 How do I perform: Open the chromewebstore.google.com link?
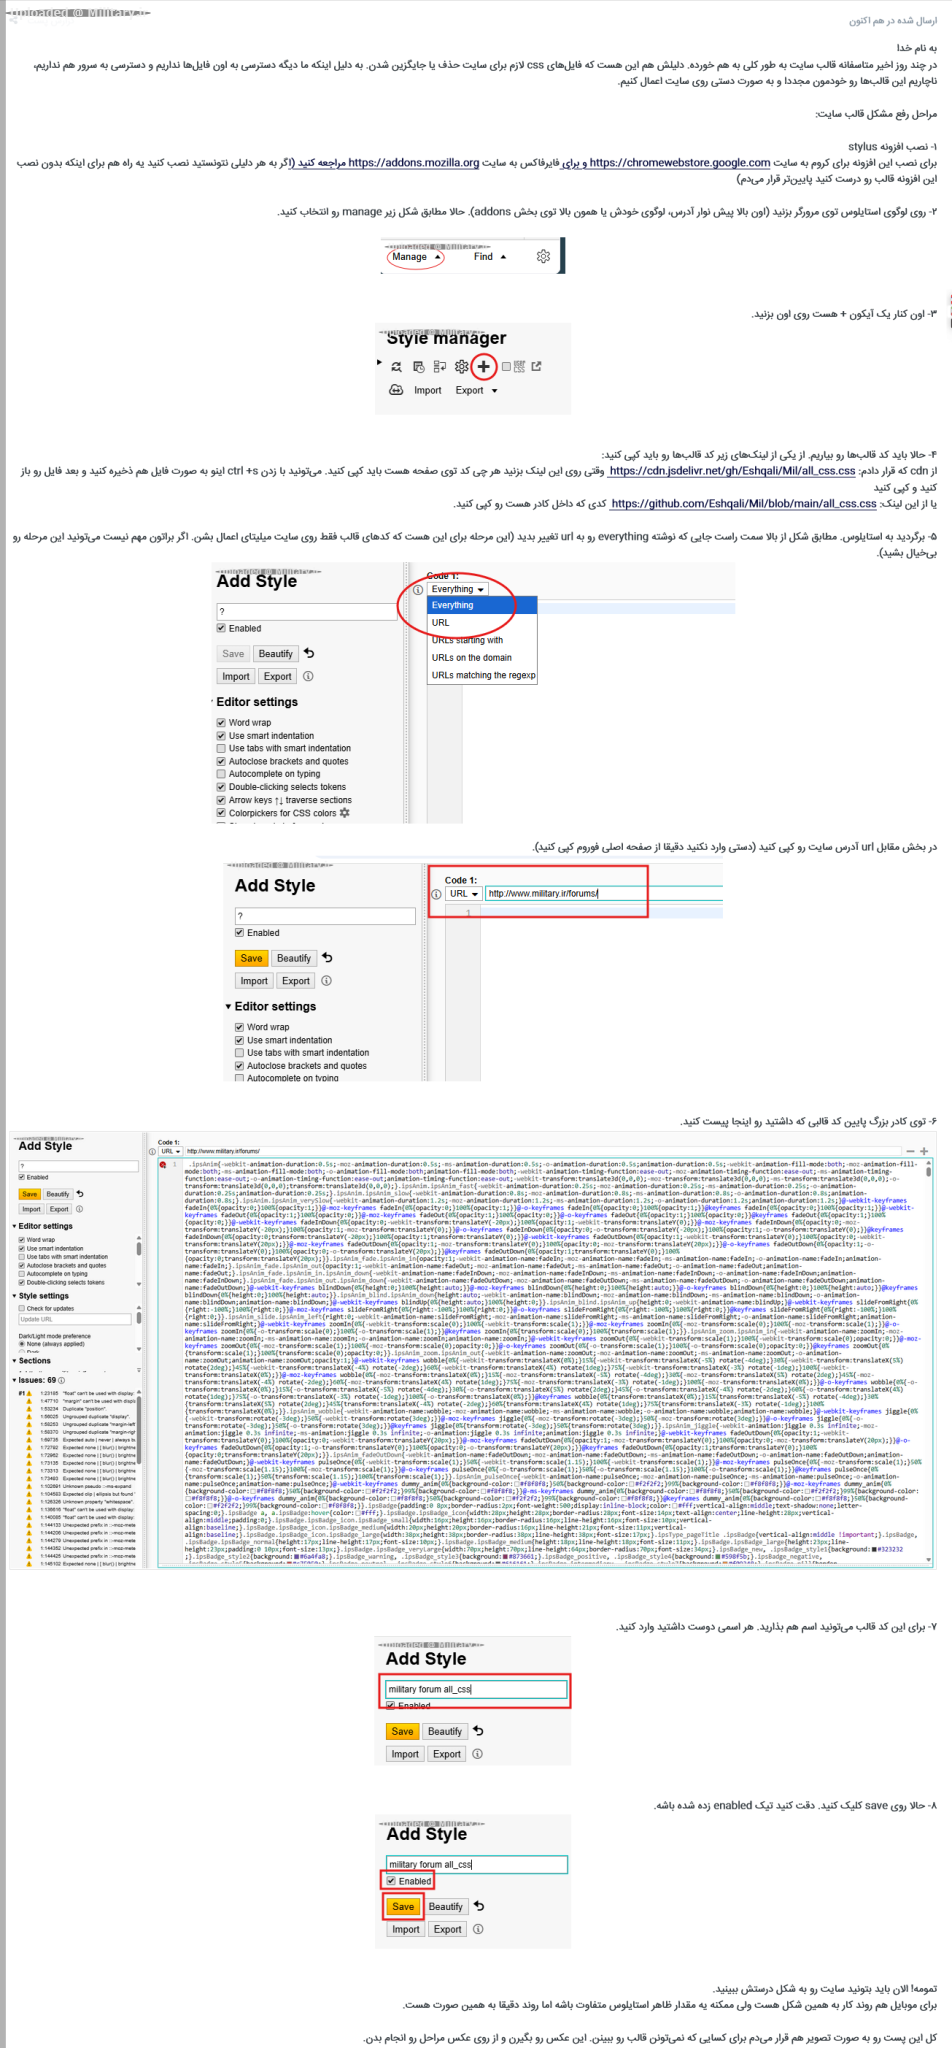(679, 162)
